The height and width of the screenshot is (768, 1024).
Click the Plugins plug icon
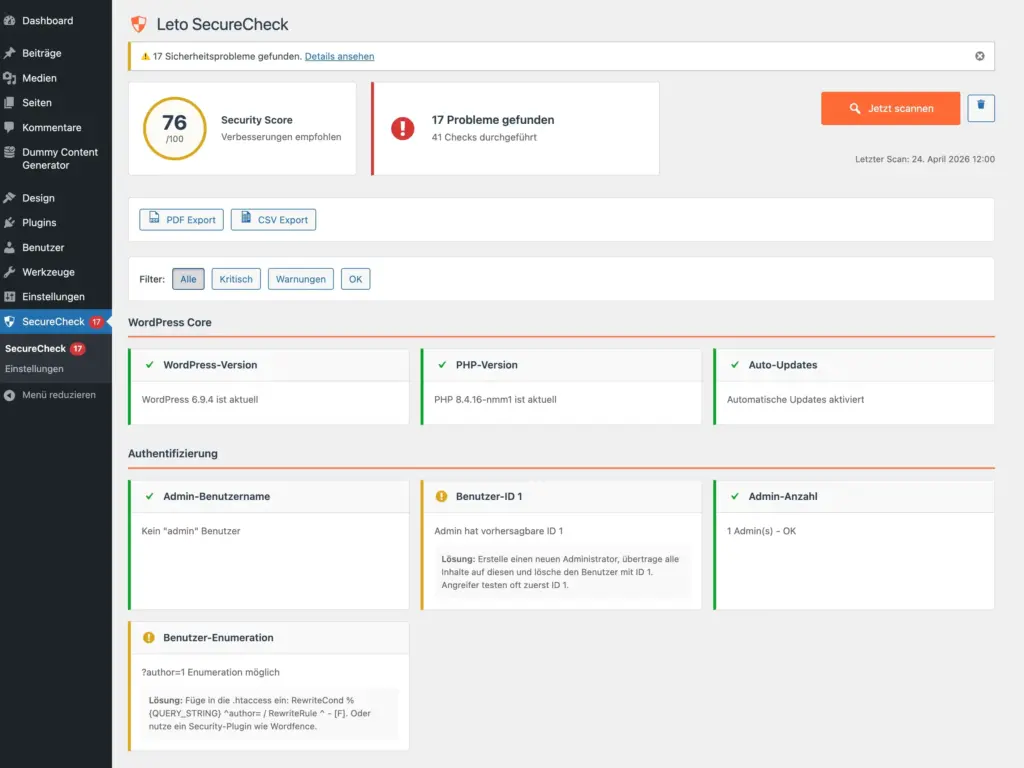(9, 223)
